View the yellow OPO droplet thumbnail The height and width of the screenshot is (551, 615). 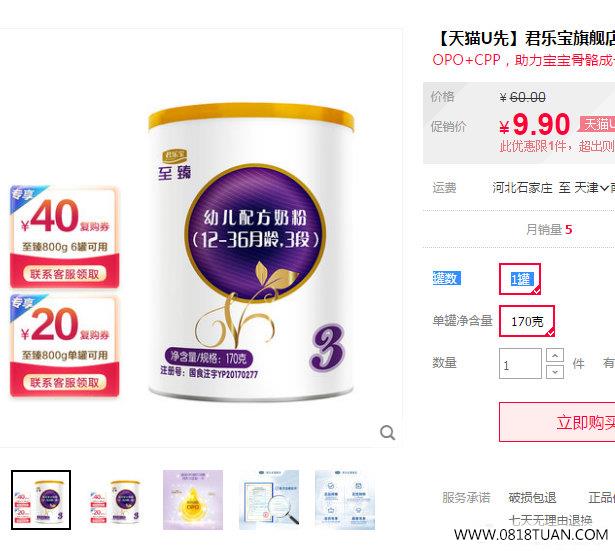[193, 500]
